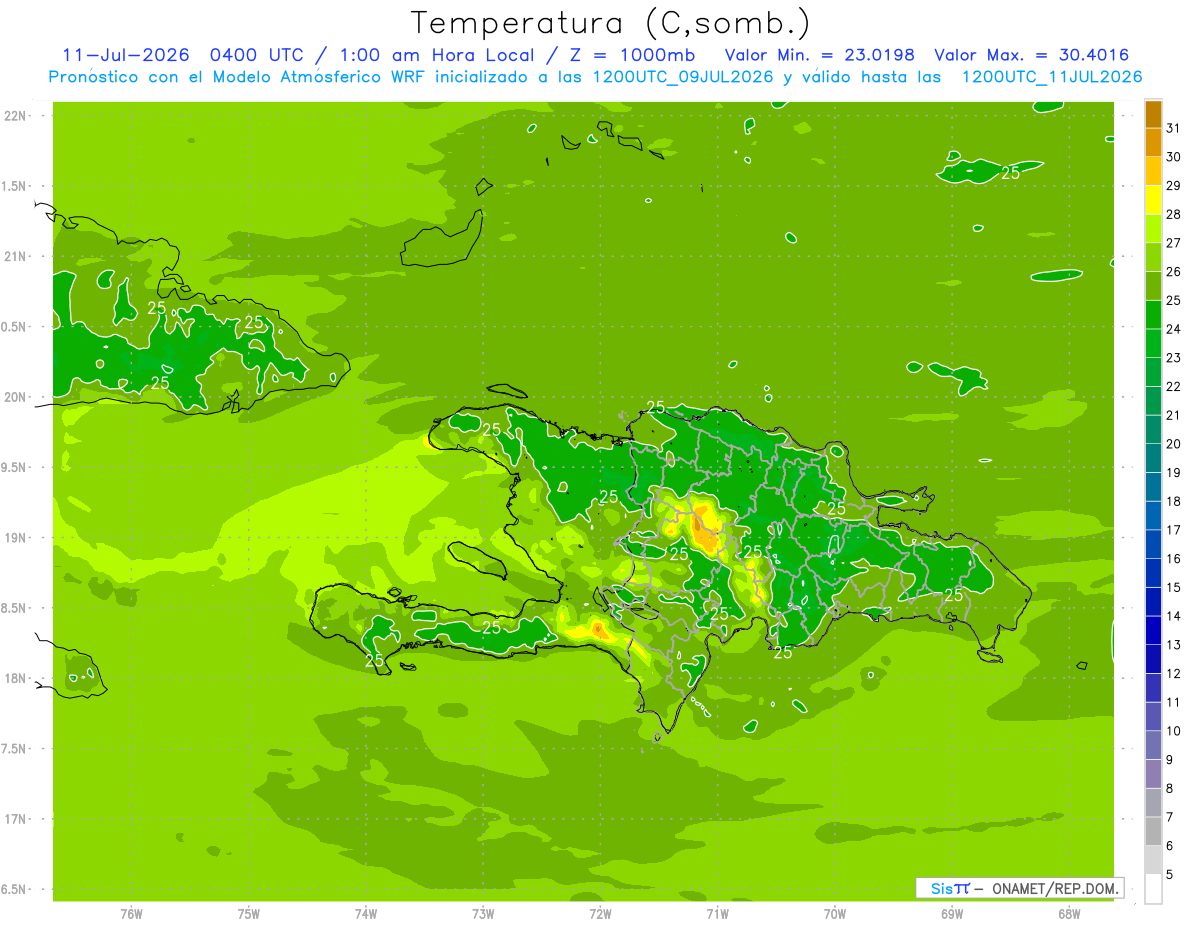1200x927 pixels.
Task: Click the blue legend swatch between 14 and 15
Action: (x=1153, y=602)
